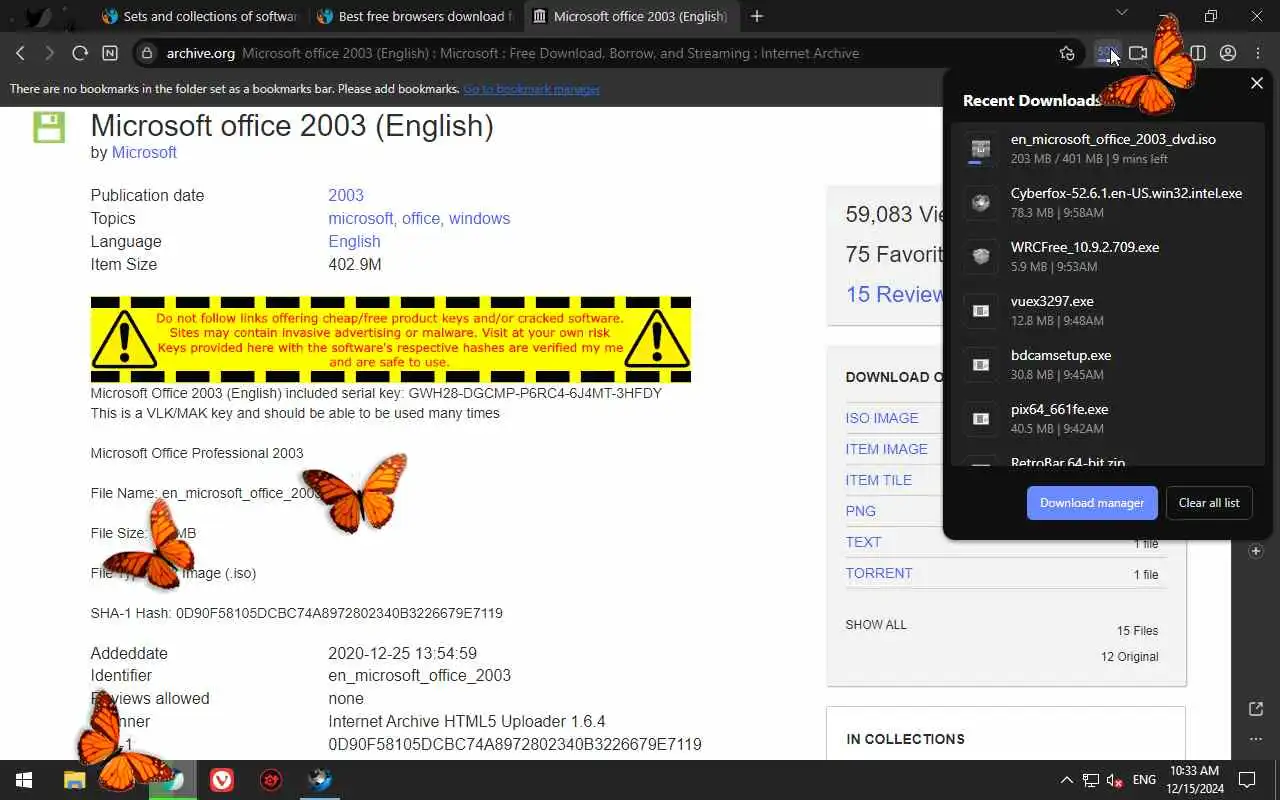Open the TORRENT download option
Screen dimensions: 1280x800
879,573
